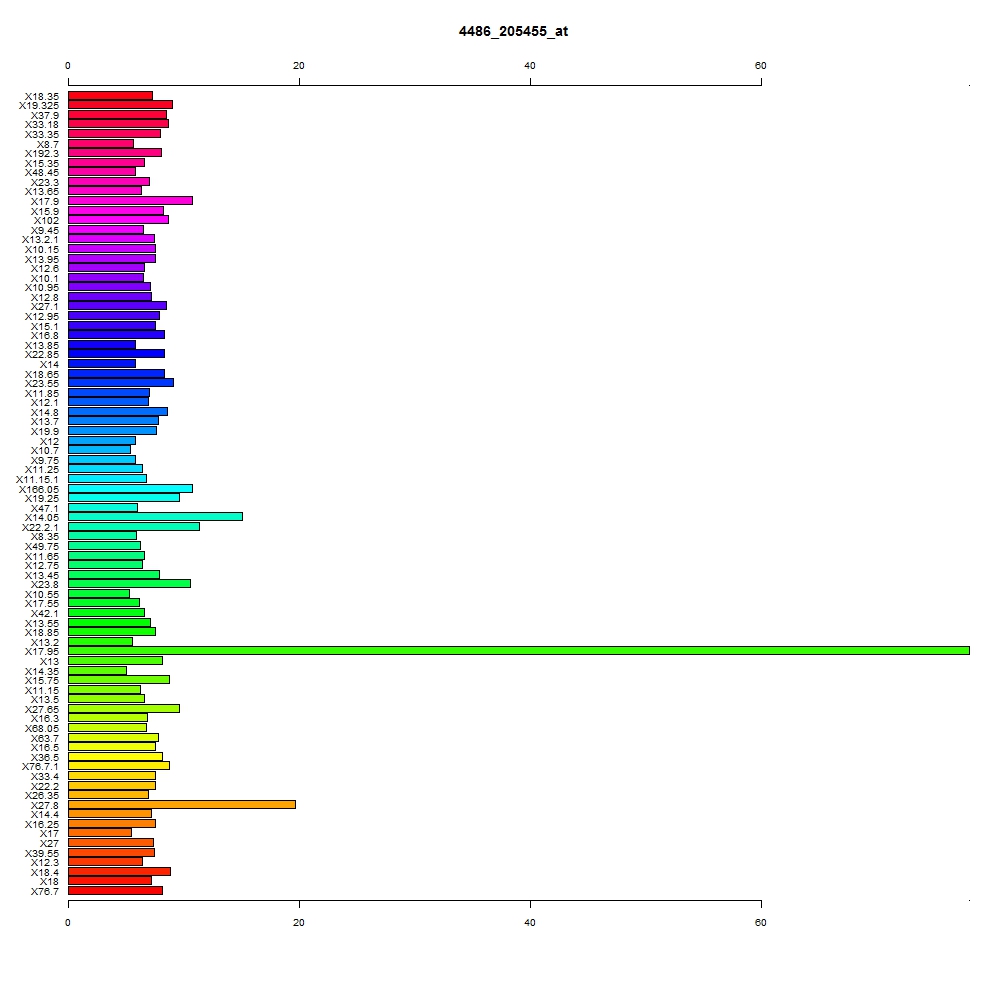1000x1000 pixels.
Task: Select the X19.9 row label
Action: [x=45, y=432]
